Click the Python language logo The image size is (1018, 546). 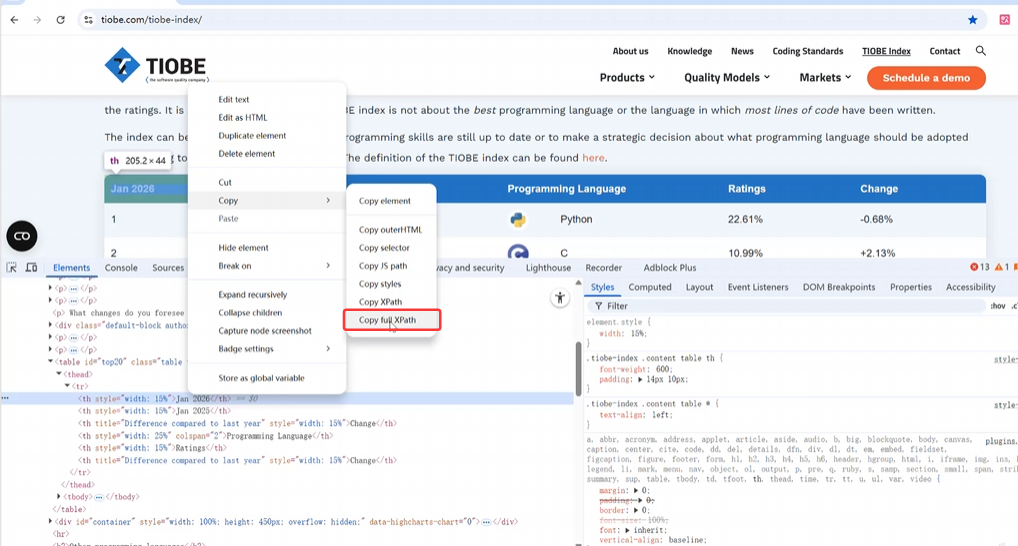coord(517,219)
